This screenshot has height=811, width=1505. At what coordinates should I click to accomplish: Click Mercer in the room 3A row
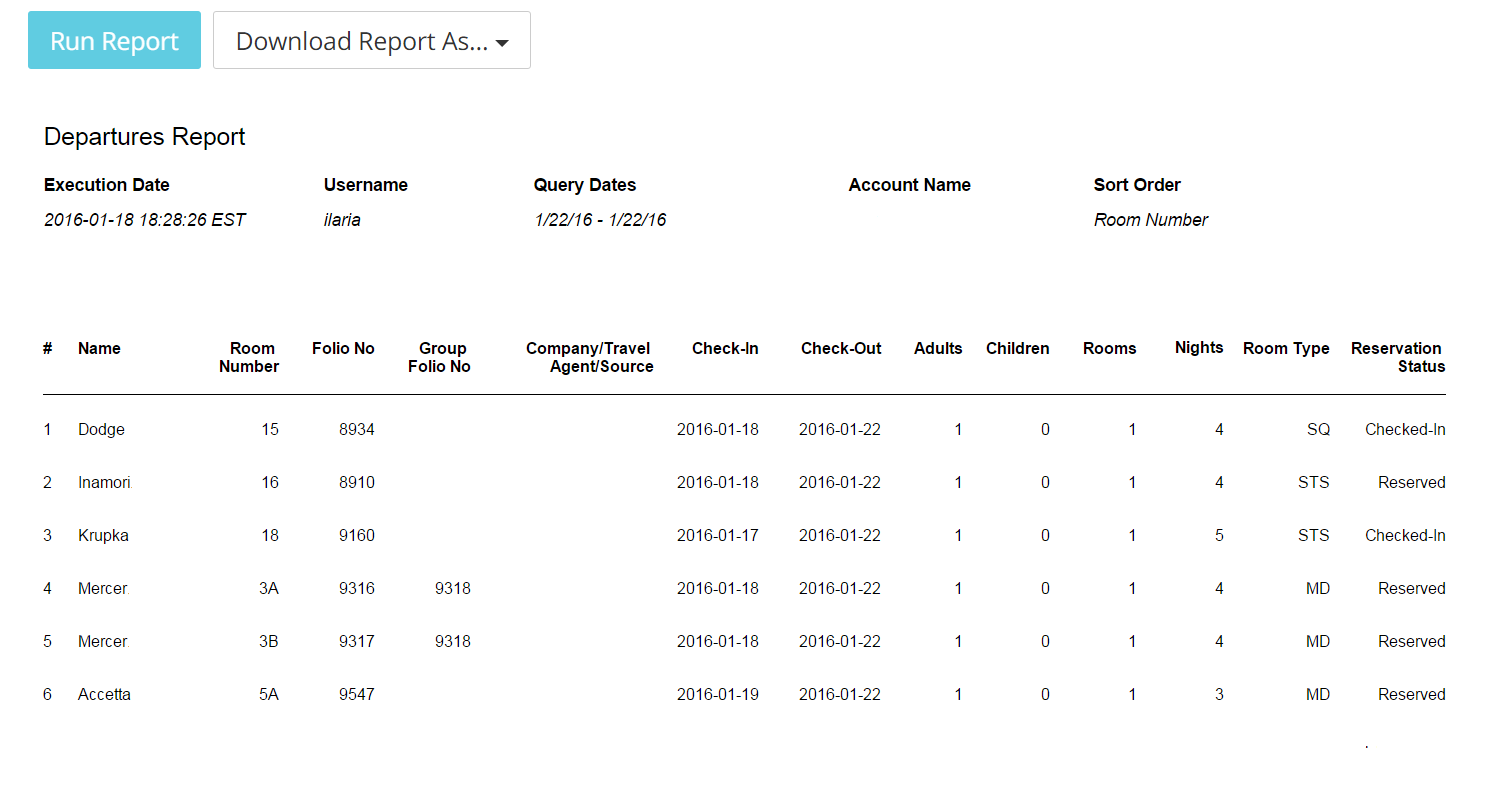[103, 589]
